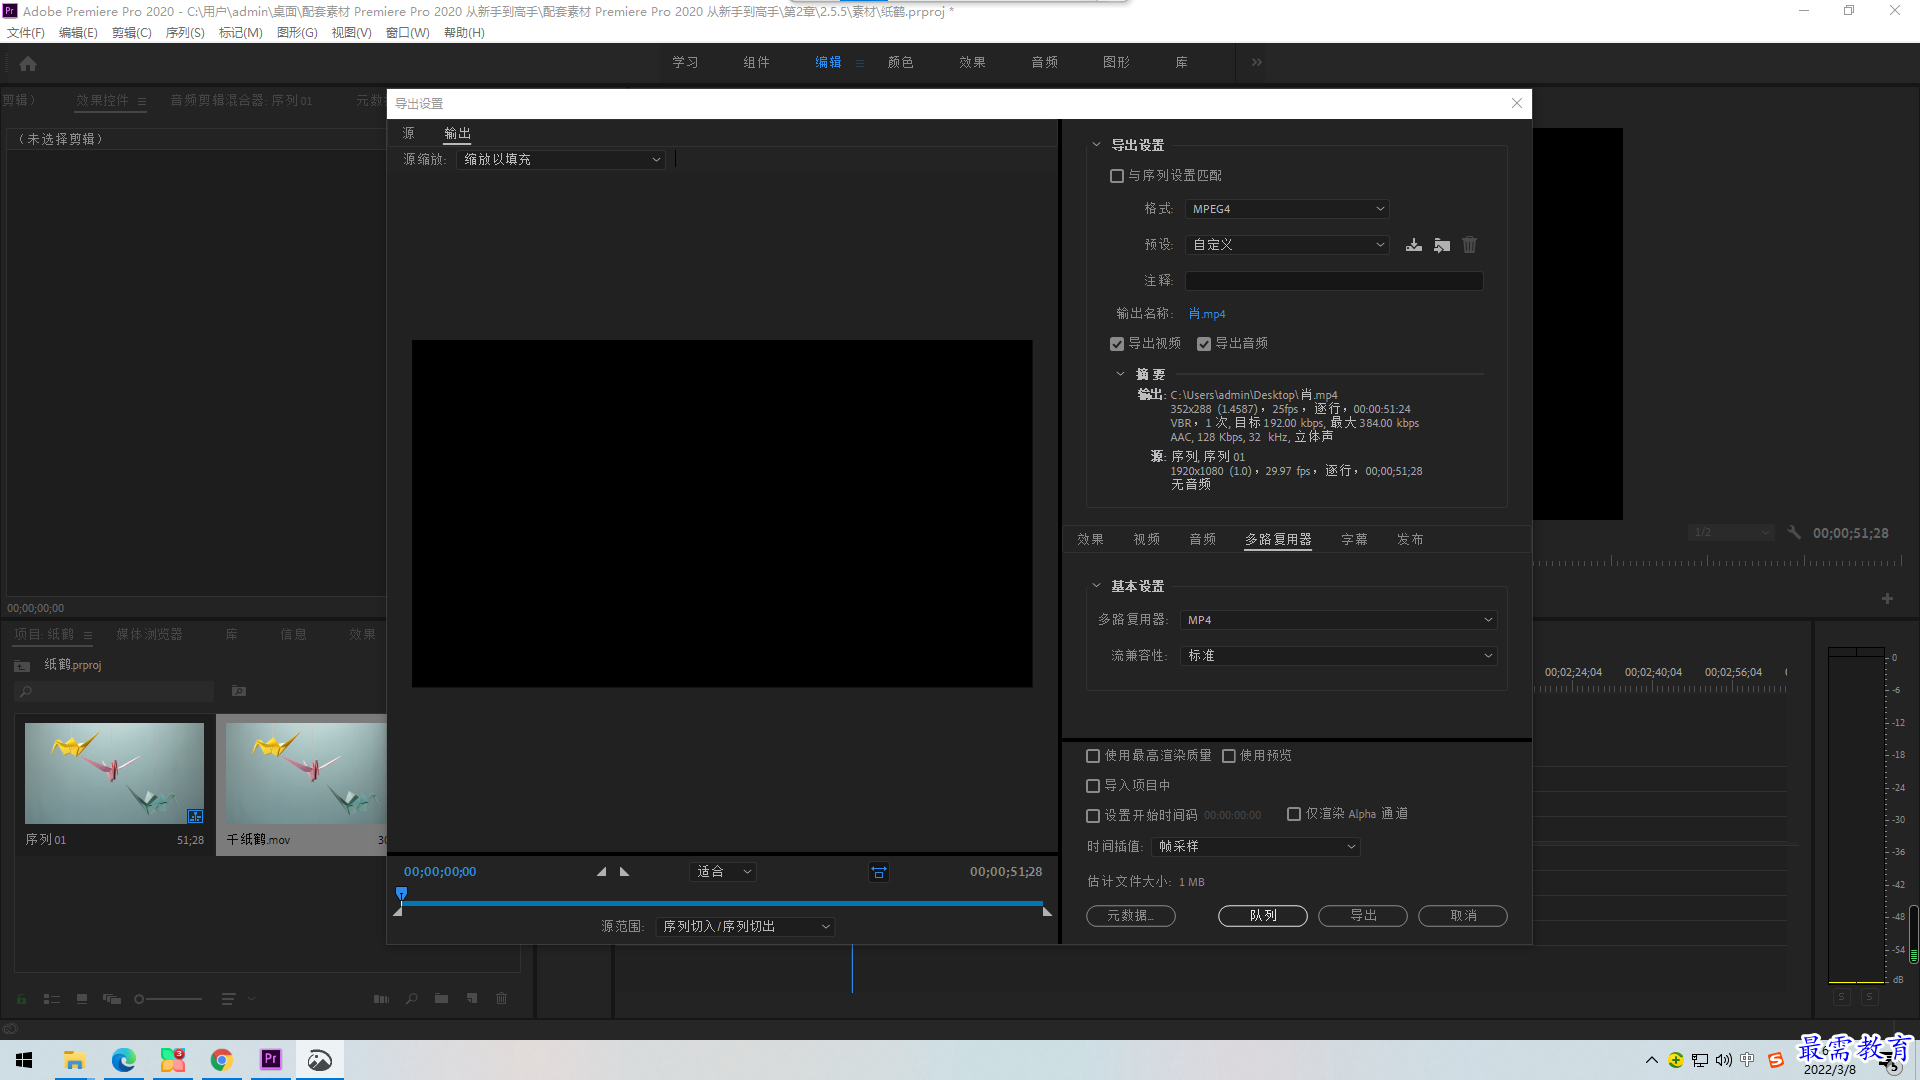The height and width of the screenshot is (1080, 1920).
Task: Open the 源缩放 缩放以填充 dropdown
Action: click(x=561, y=160)
